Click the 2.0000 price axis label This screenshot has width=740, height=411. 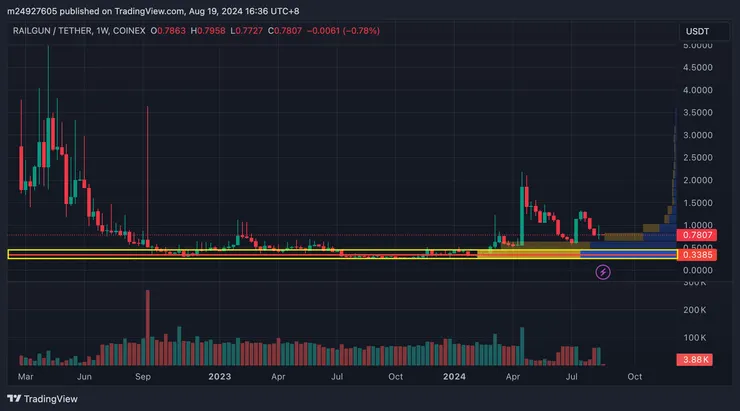[698, 180]
